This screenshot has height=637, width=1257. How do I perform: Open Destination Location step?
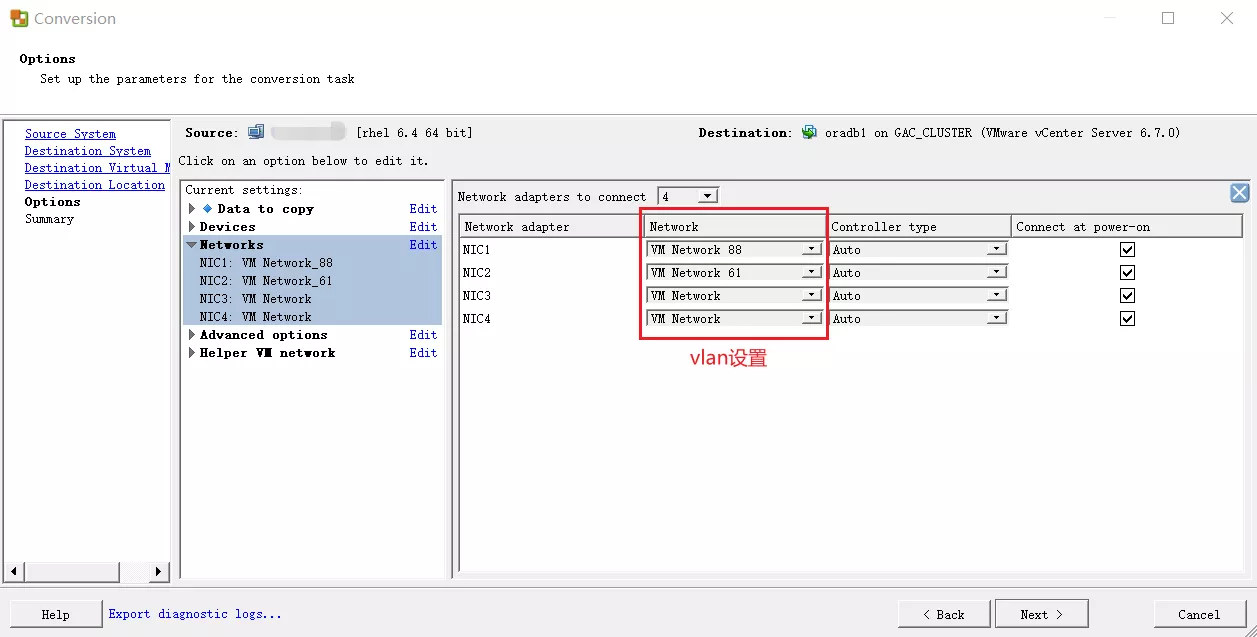click(94, 185)
